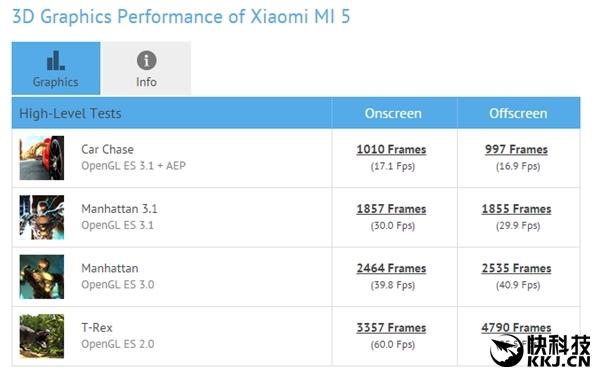
Task: Open the 1855 Frames offscreen result
Action: 516,209
